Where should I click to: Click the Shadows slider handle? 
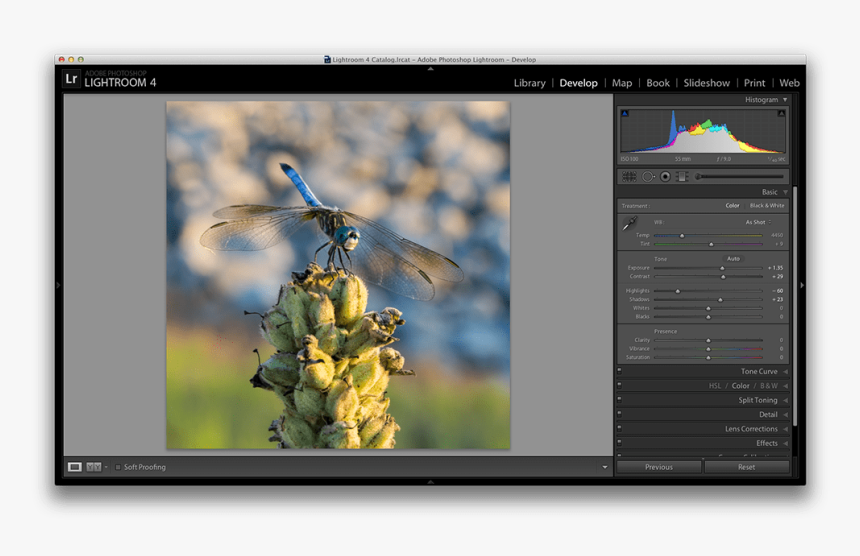pos(720,300)
